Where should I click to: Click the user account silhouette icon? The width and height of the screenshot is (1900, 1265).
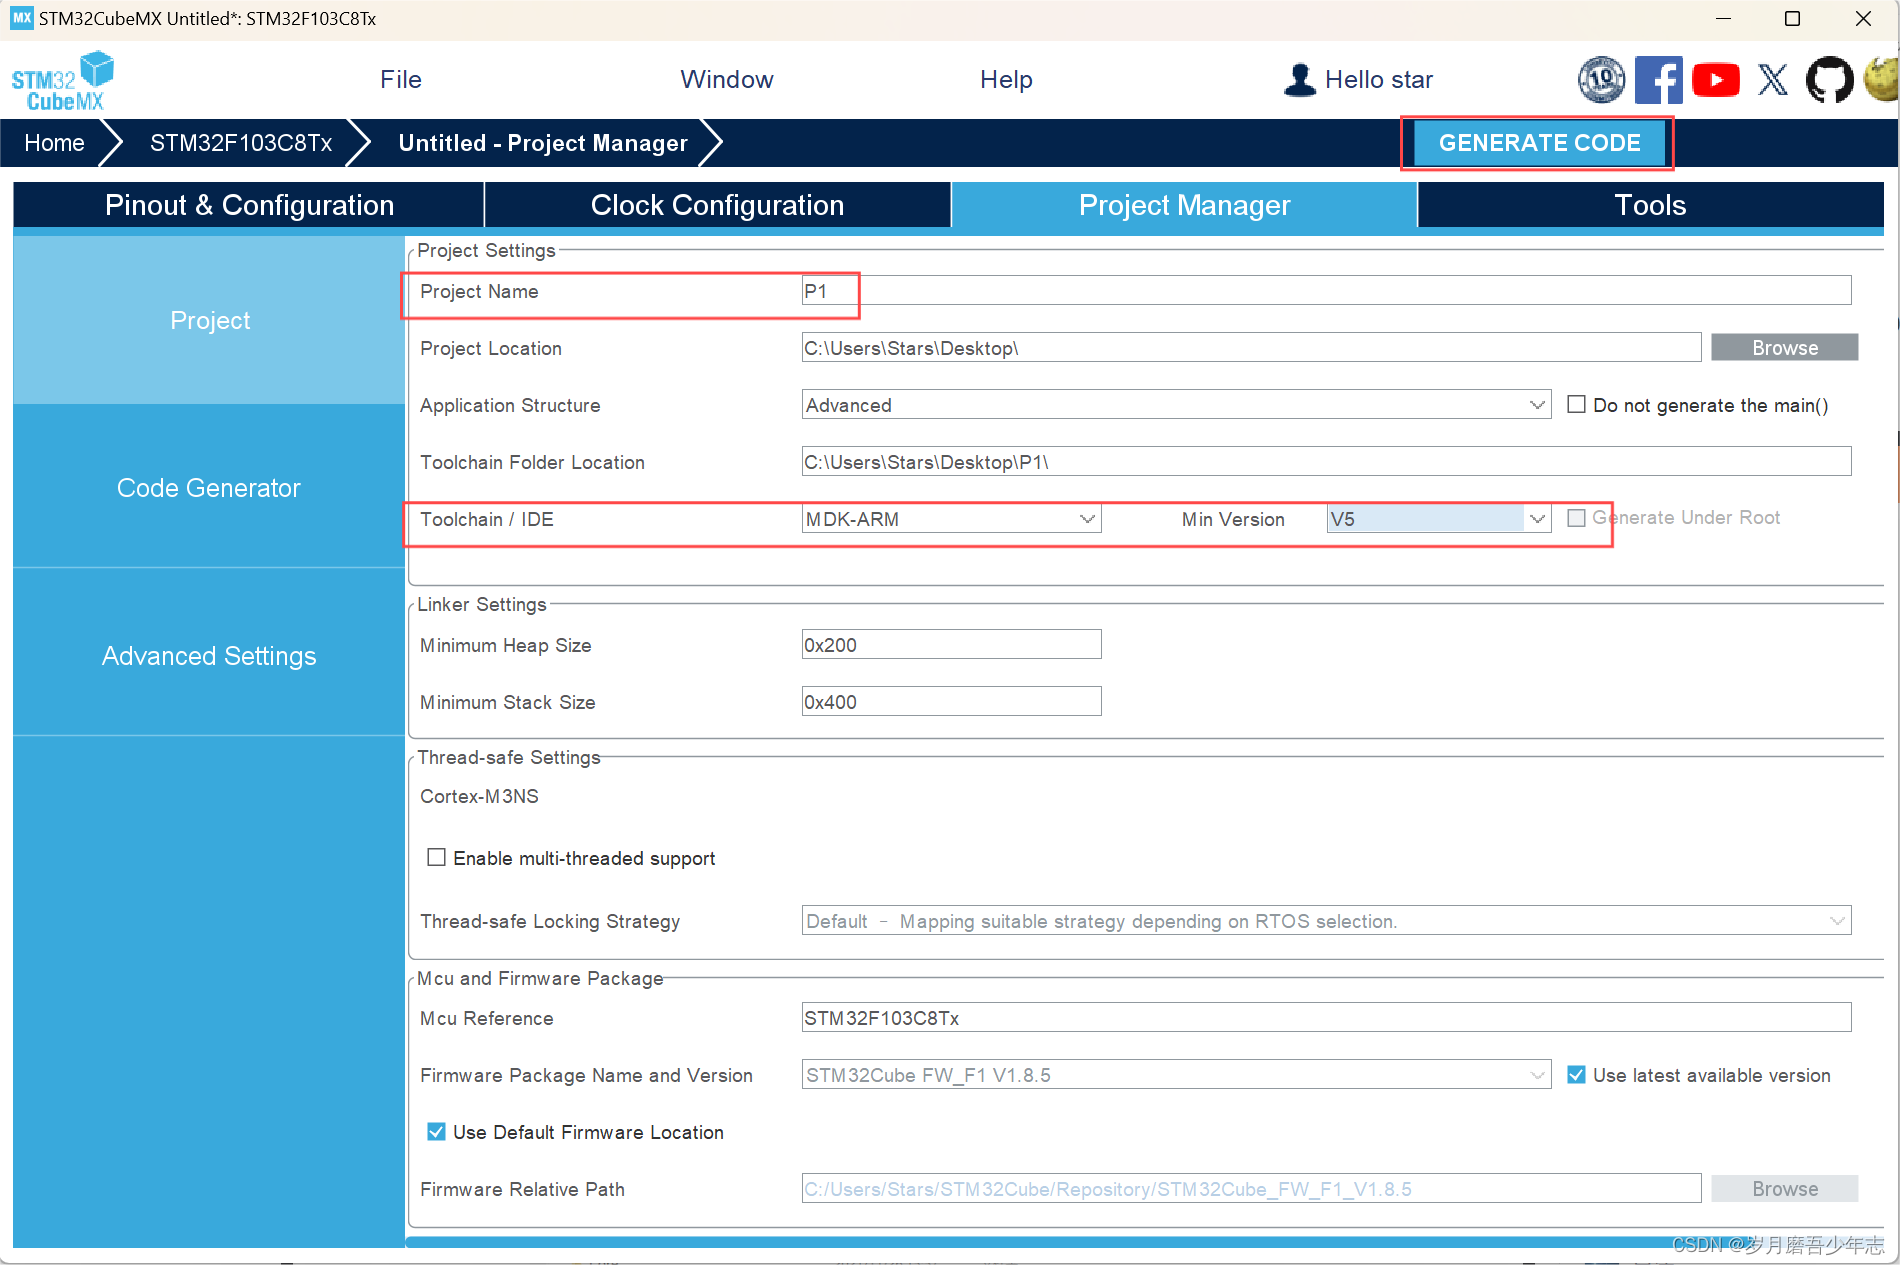pos(1300,80)
